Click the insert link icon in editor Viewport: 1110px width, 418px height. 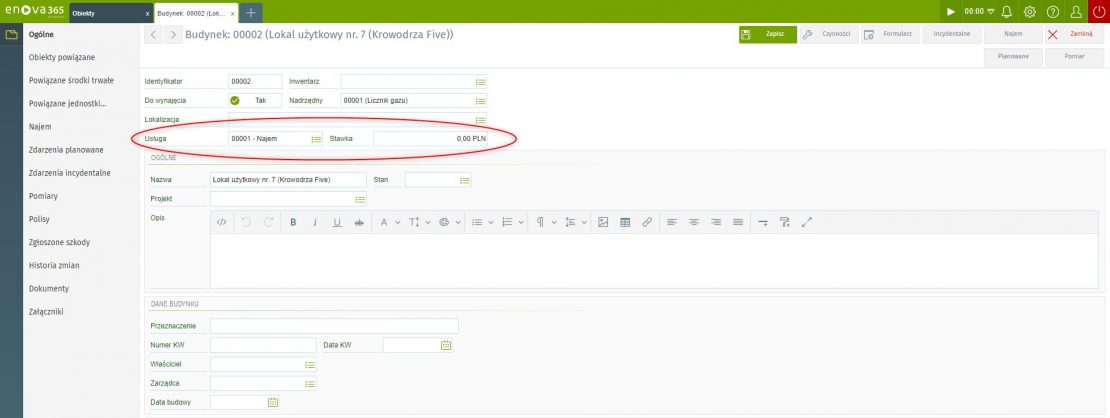pyautogui.click(x=647, y=222)
